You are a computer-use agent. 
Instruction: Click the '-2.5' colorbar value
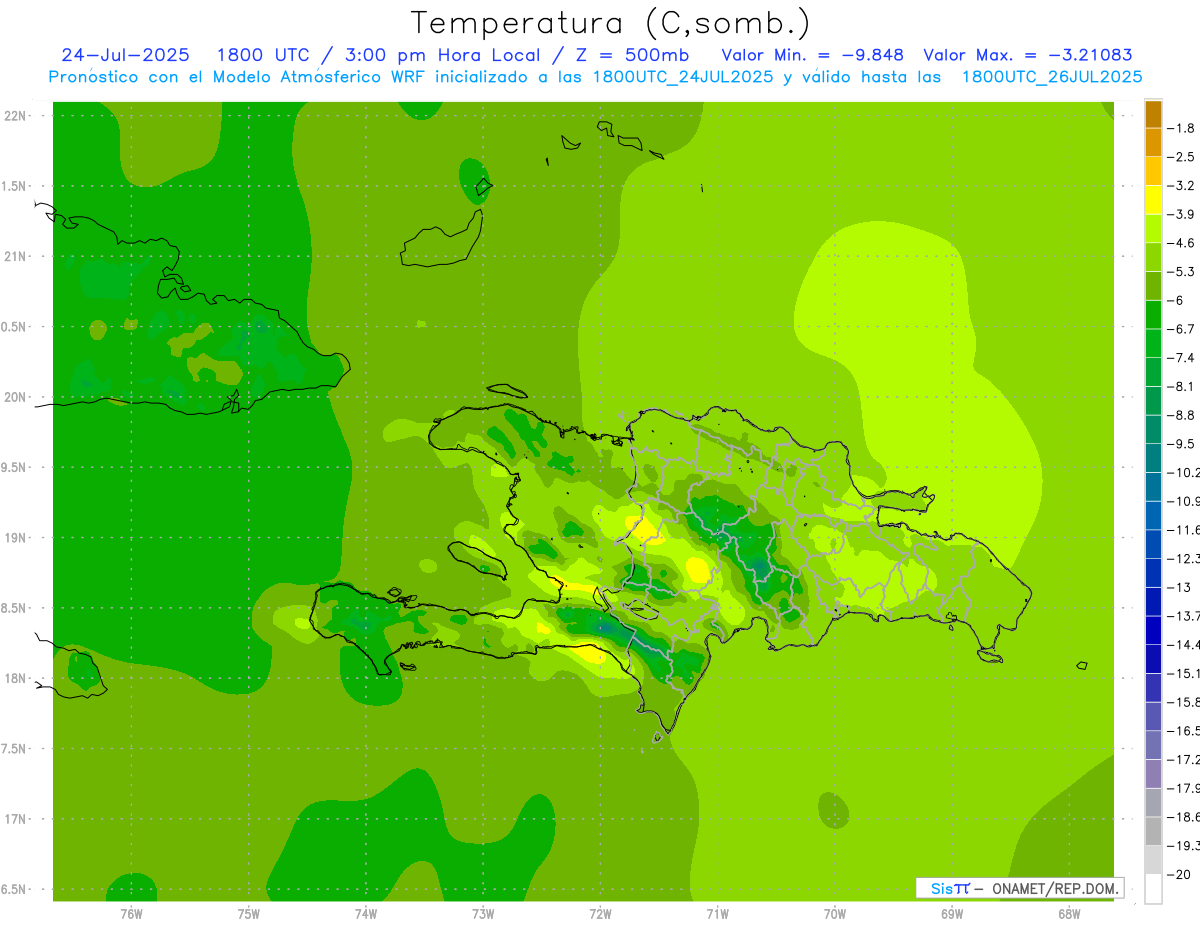[1182, 157]
